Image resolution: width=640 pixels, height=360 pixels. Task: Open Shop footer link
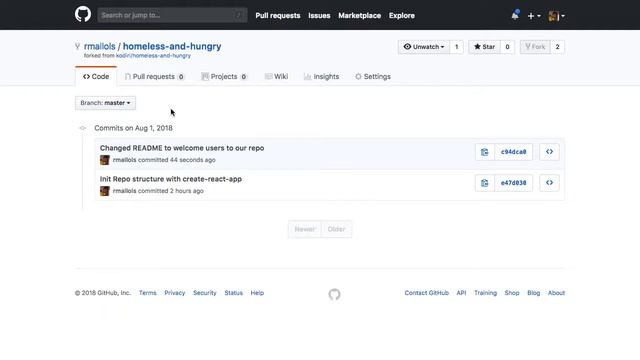point(512,293)
